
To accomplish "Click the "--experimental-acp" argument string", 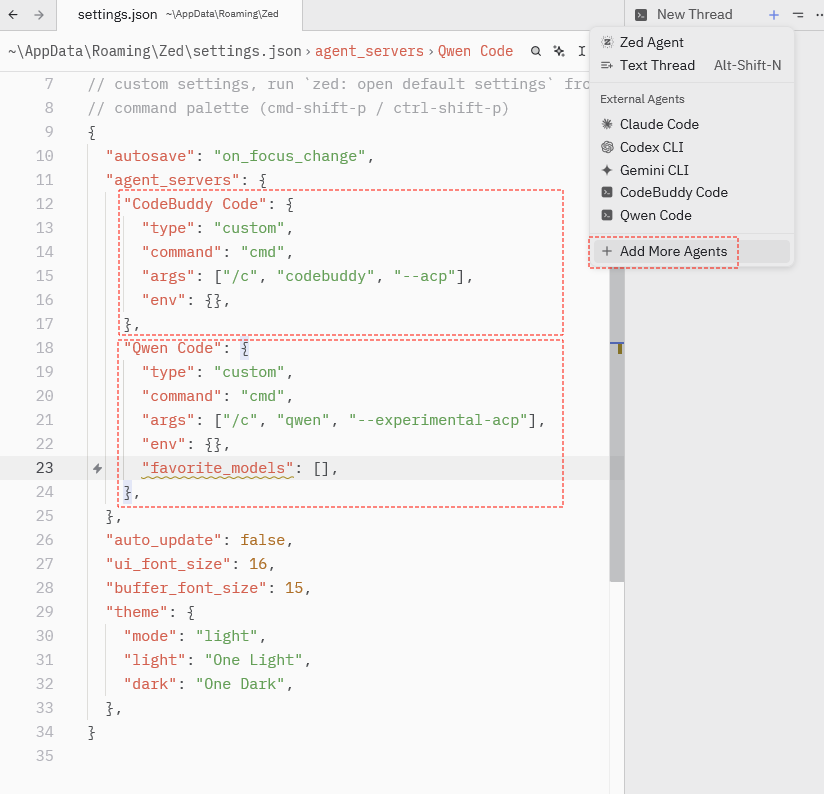I will [438, 420].
